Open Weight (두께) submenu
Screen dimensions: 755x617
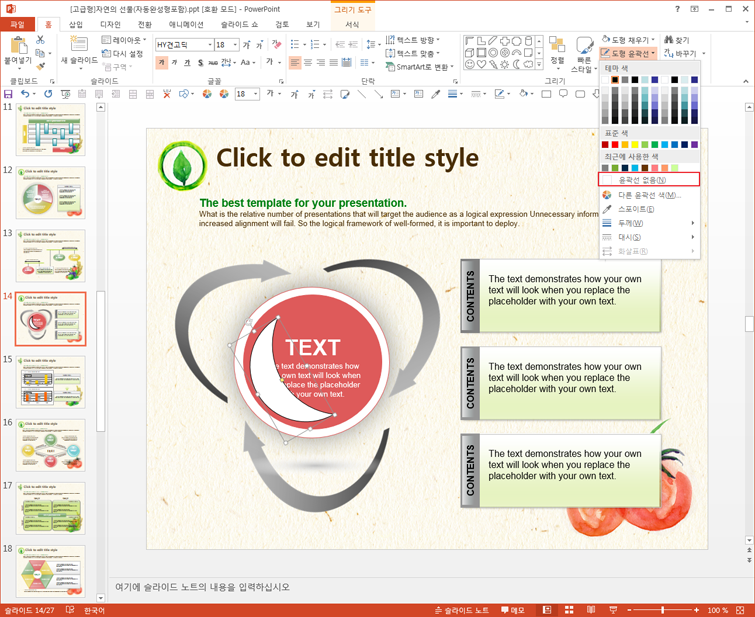click(649, 223)
